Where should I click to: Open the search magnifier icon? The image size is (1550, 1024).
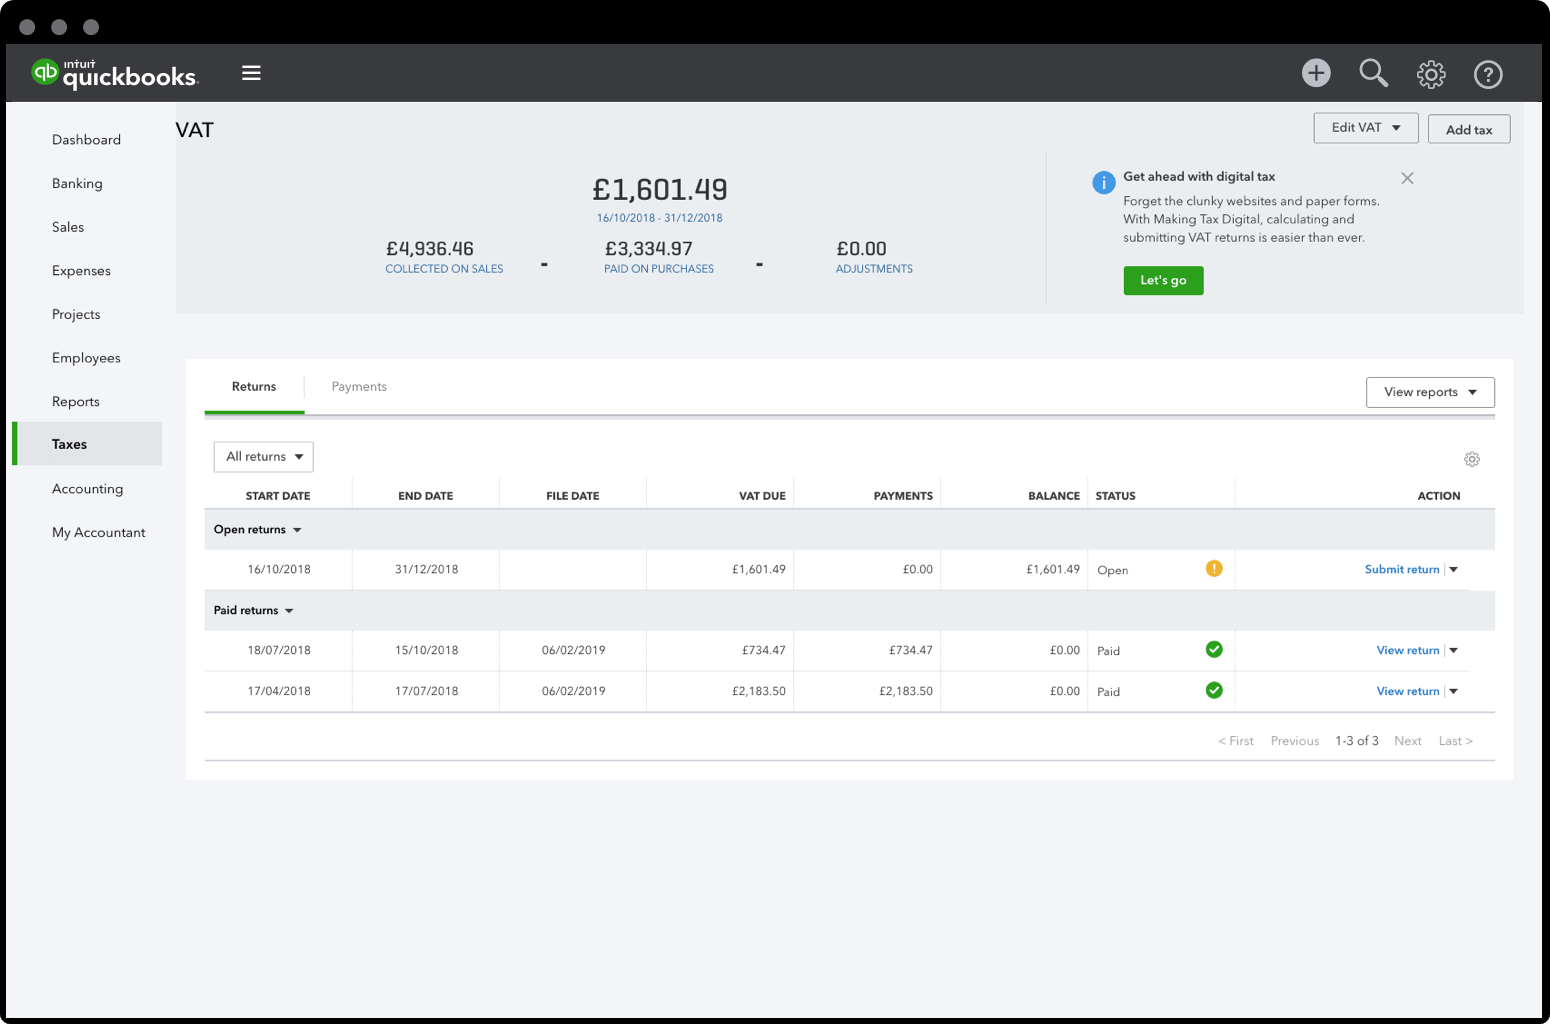tap(1373, 73)
